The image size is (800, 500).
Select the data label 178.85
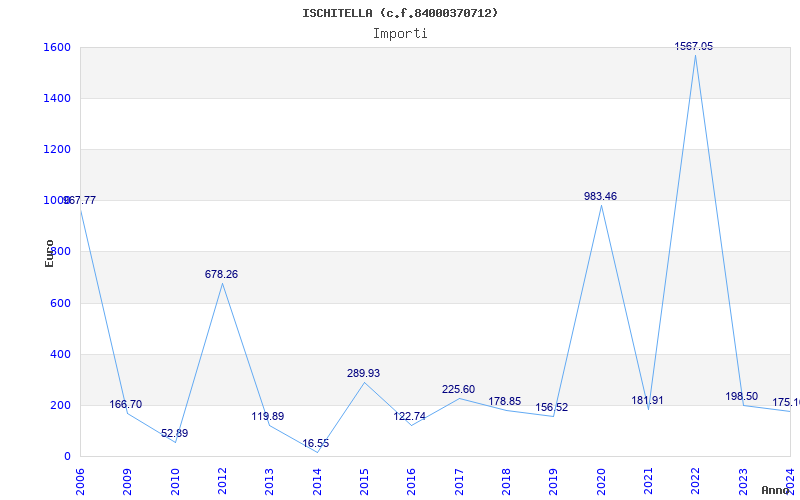pos(505,402)
